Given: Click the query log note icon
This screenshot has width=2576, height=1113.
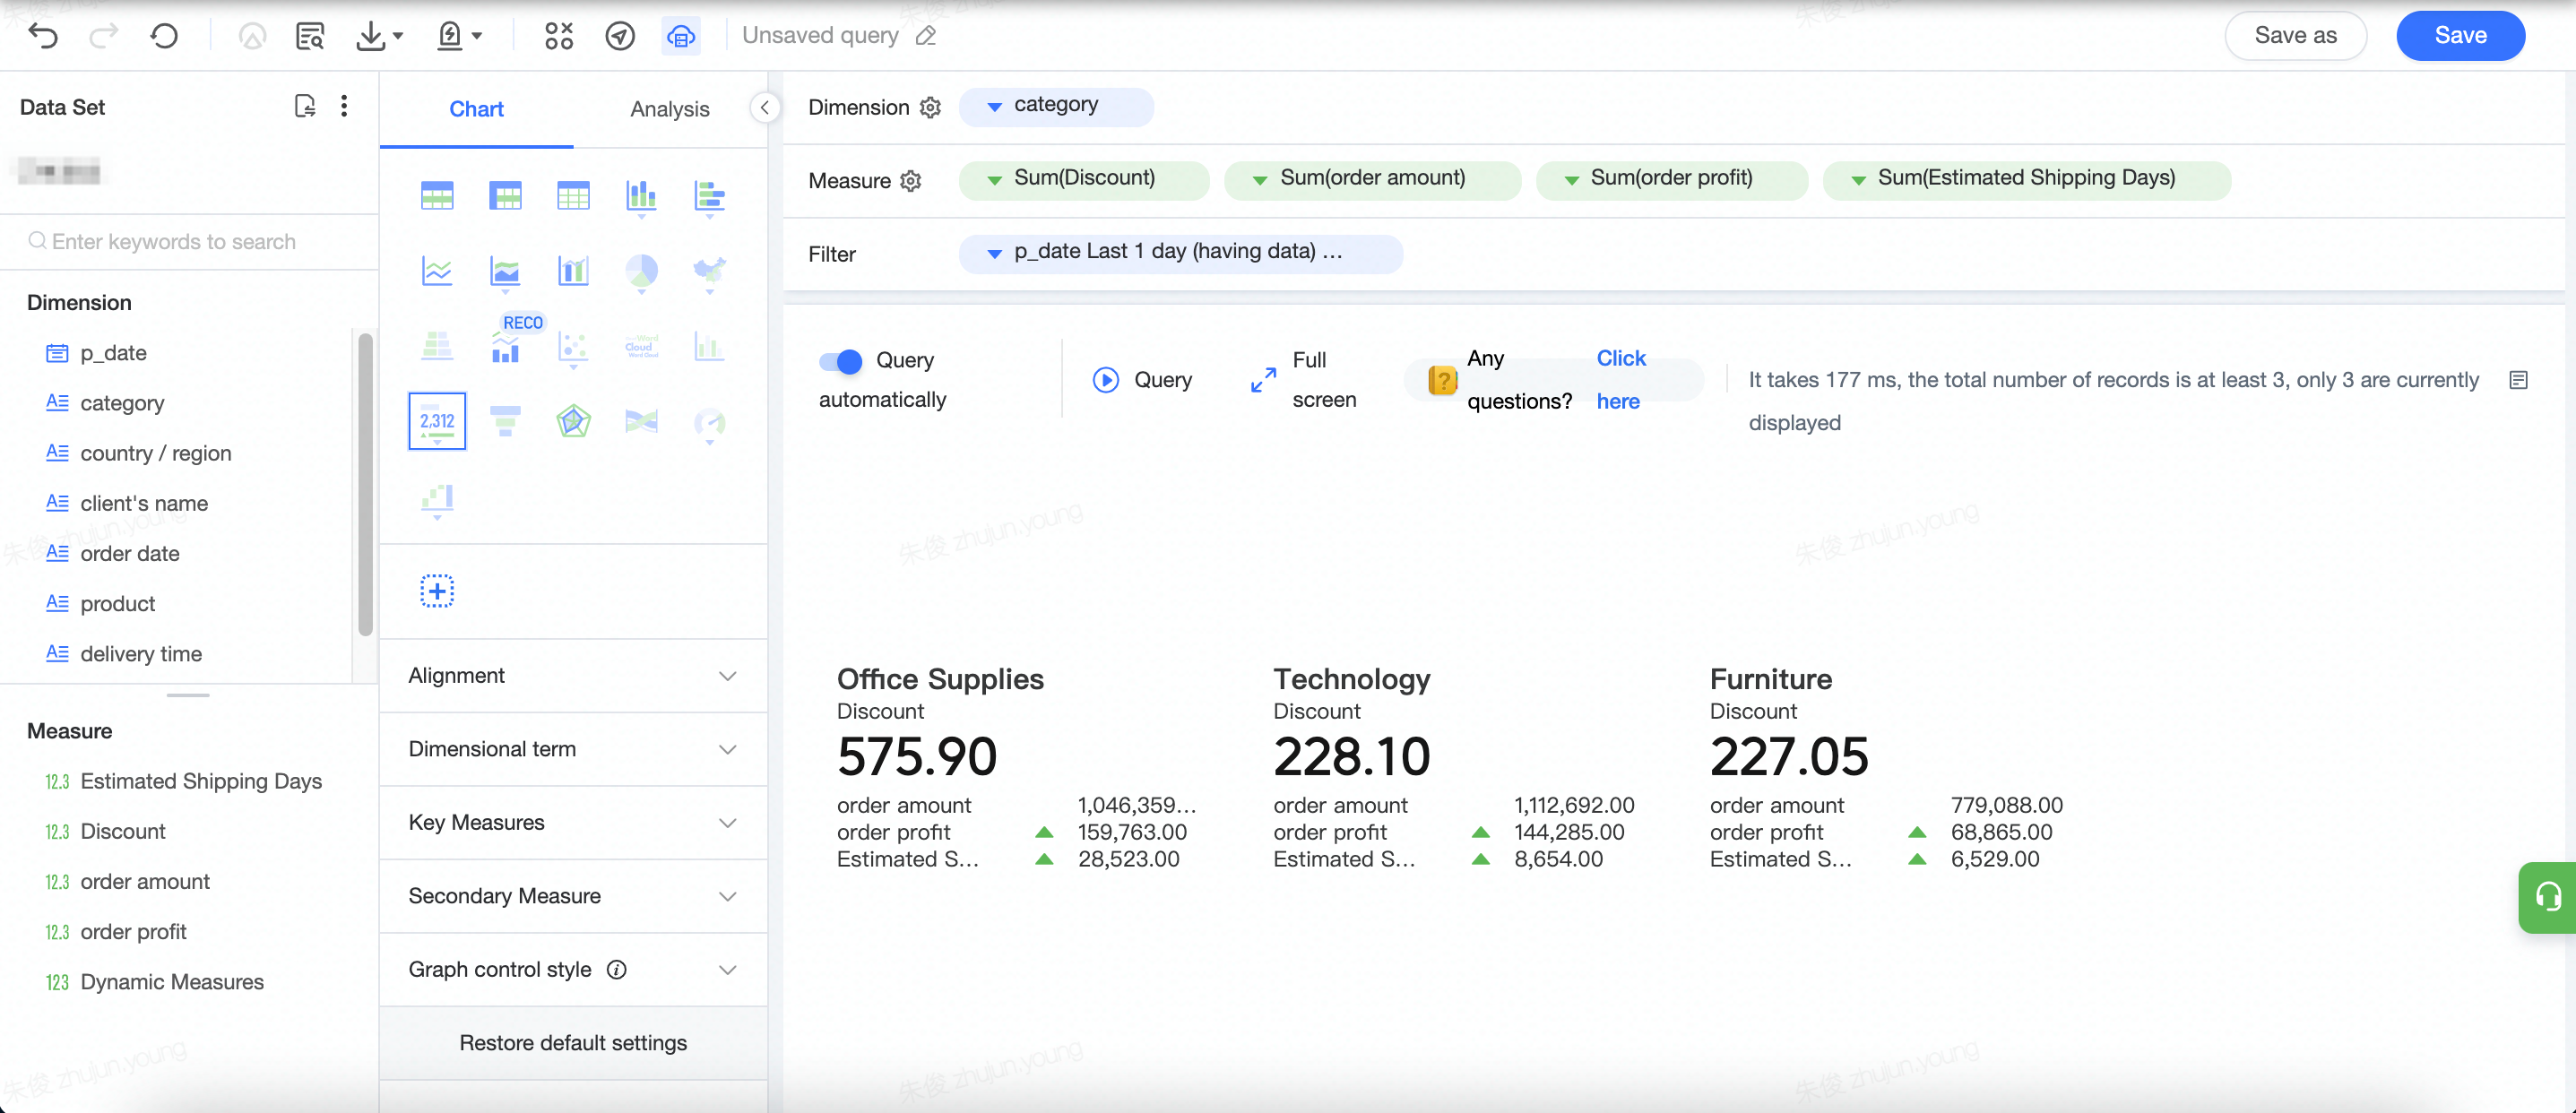Looking at the screenshot, I should (2518, 380).
